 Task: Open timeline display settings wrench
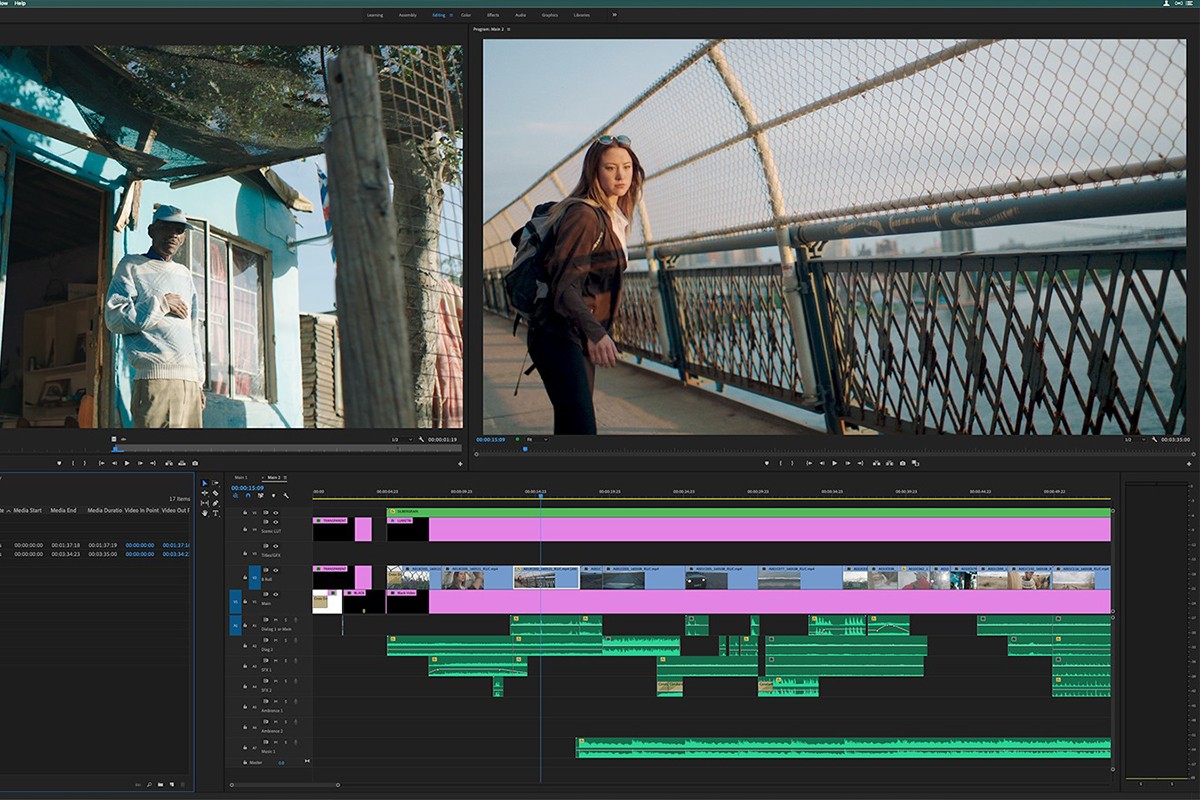[286, 495]
